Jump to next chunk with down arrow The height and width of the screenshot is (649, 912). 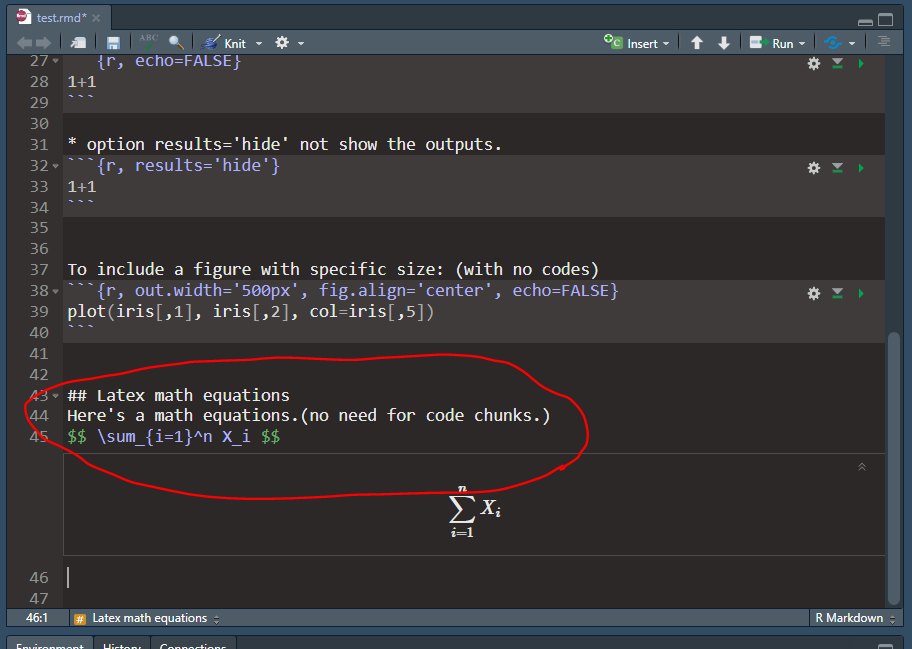[x=724, y=43]
